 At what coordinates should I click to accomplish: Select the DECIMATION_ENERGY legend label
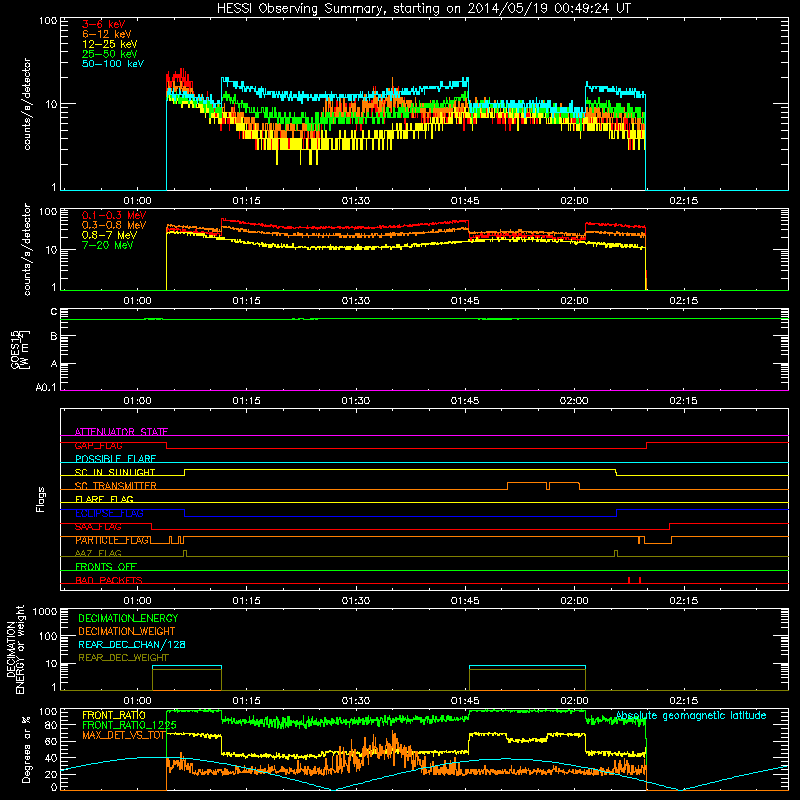[x=128, y=618]
